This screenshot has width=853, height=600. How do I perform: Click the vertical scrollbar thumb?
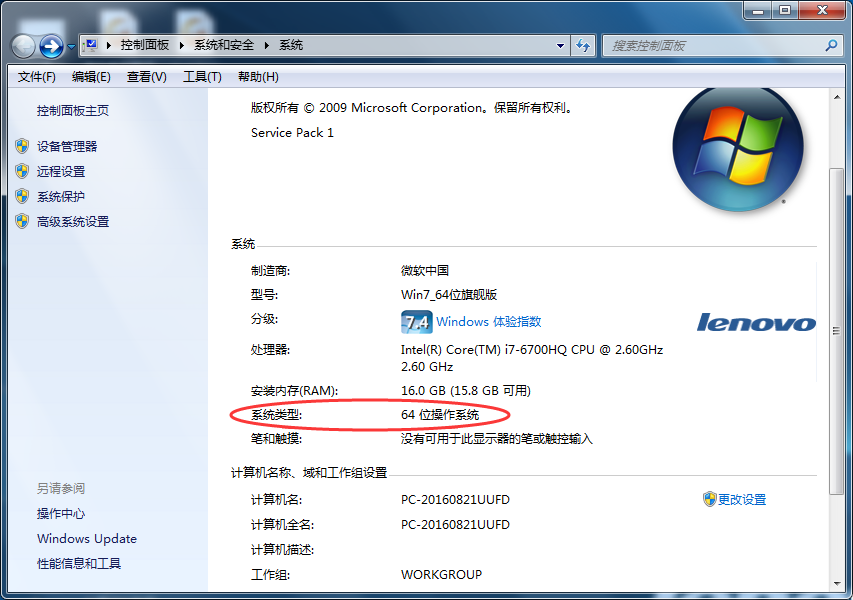tap(837, 331)
